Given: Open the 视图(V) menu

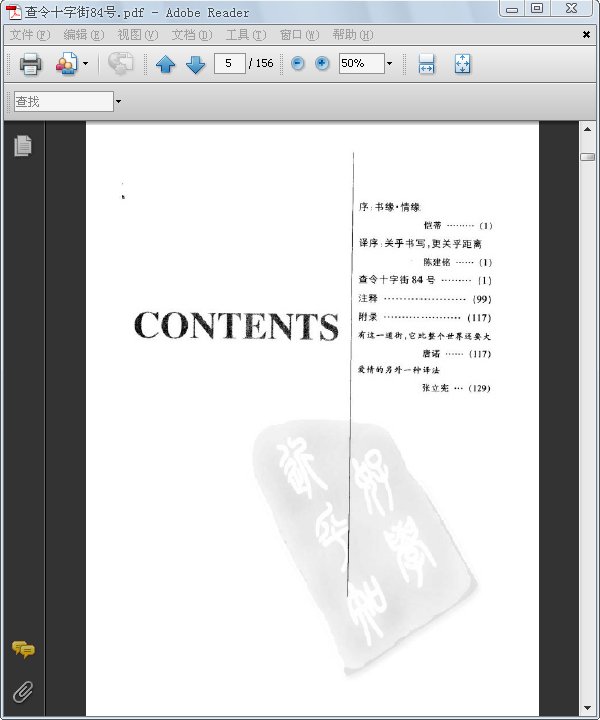Looking at the screenshot, I should coord(138,35).
